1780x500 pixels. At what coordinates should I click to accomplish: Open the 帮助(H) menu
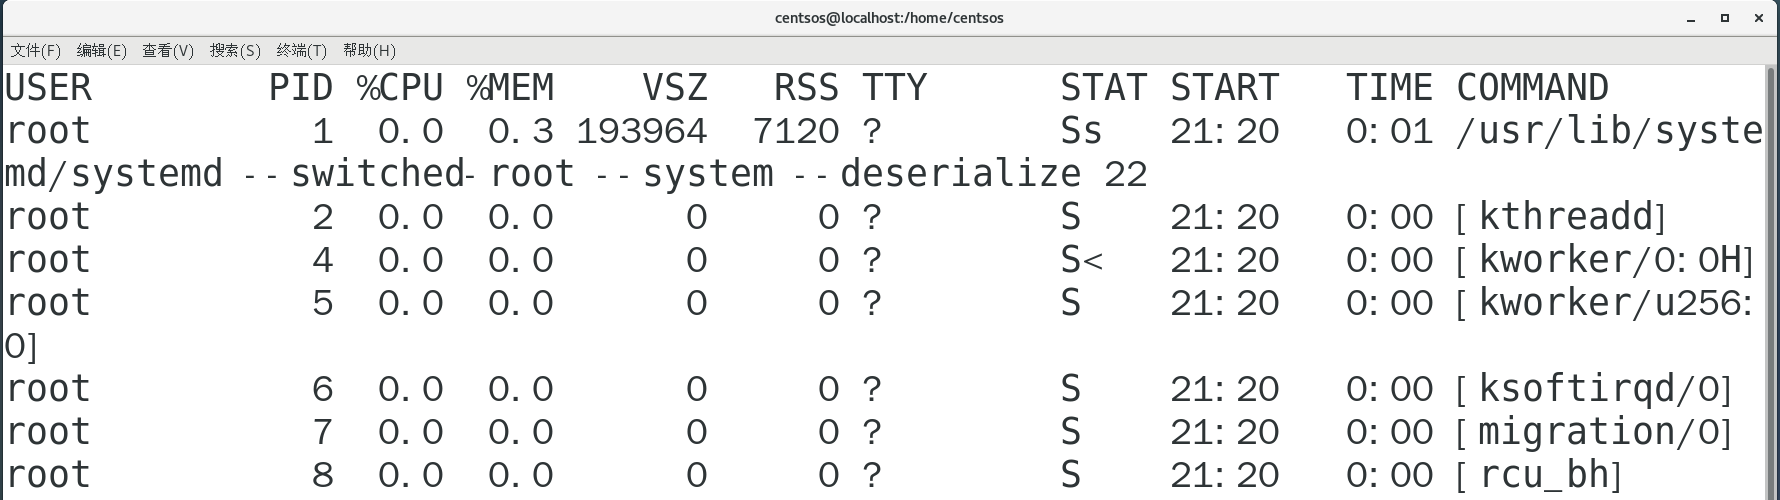tap(369, 51)
